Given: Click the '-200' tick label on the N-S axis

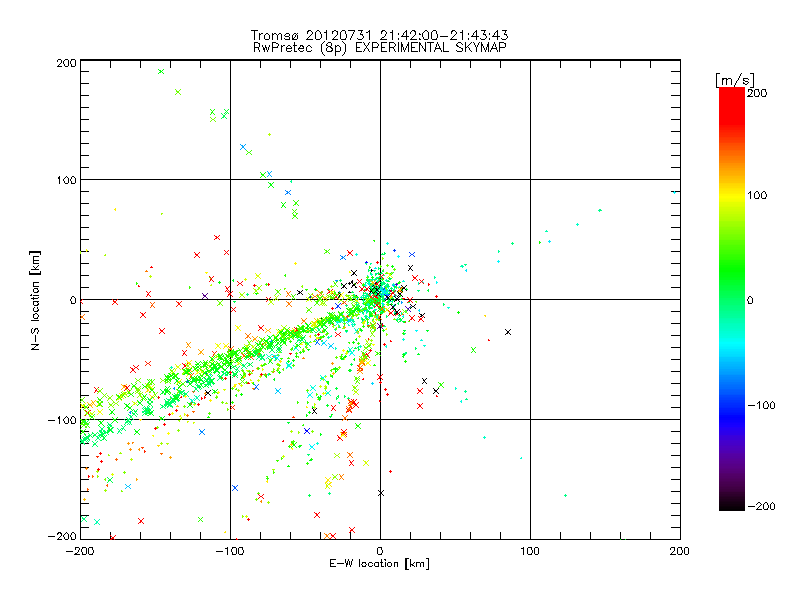Looking at the screenshot, I should pyautogui.click(x=62, y=536).
